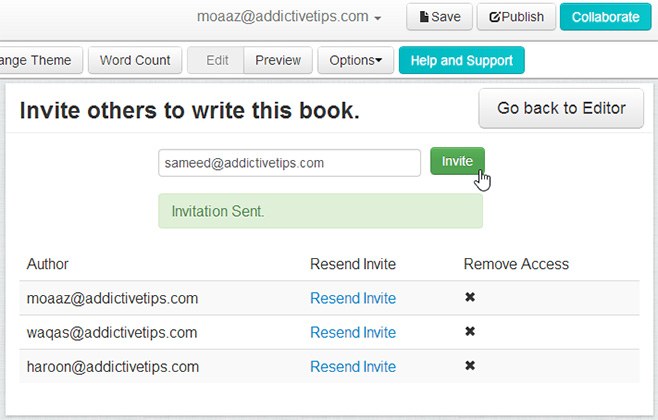
Task: Switch to Preview mode
Action: coord(278,60)
